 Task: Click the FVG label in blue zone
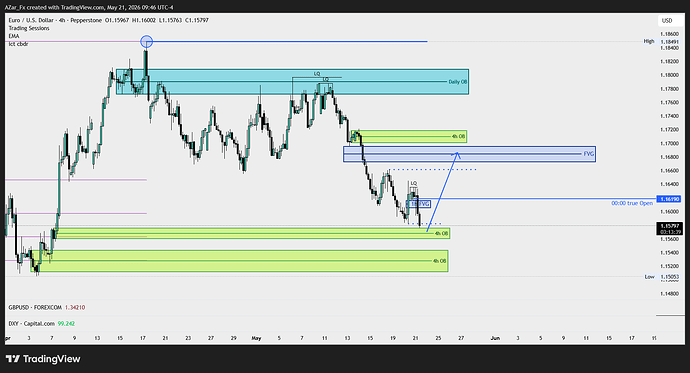tap(588, 154)
